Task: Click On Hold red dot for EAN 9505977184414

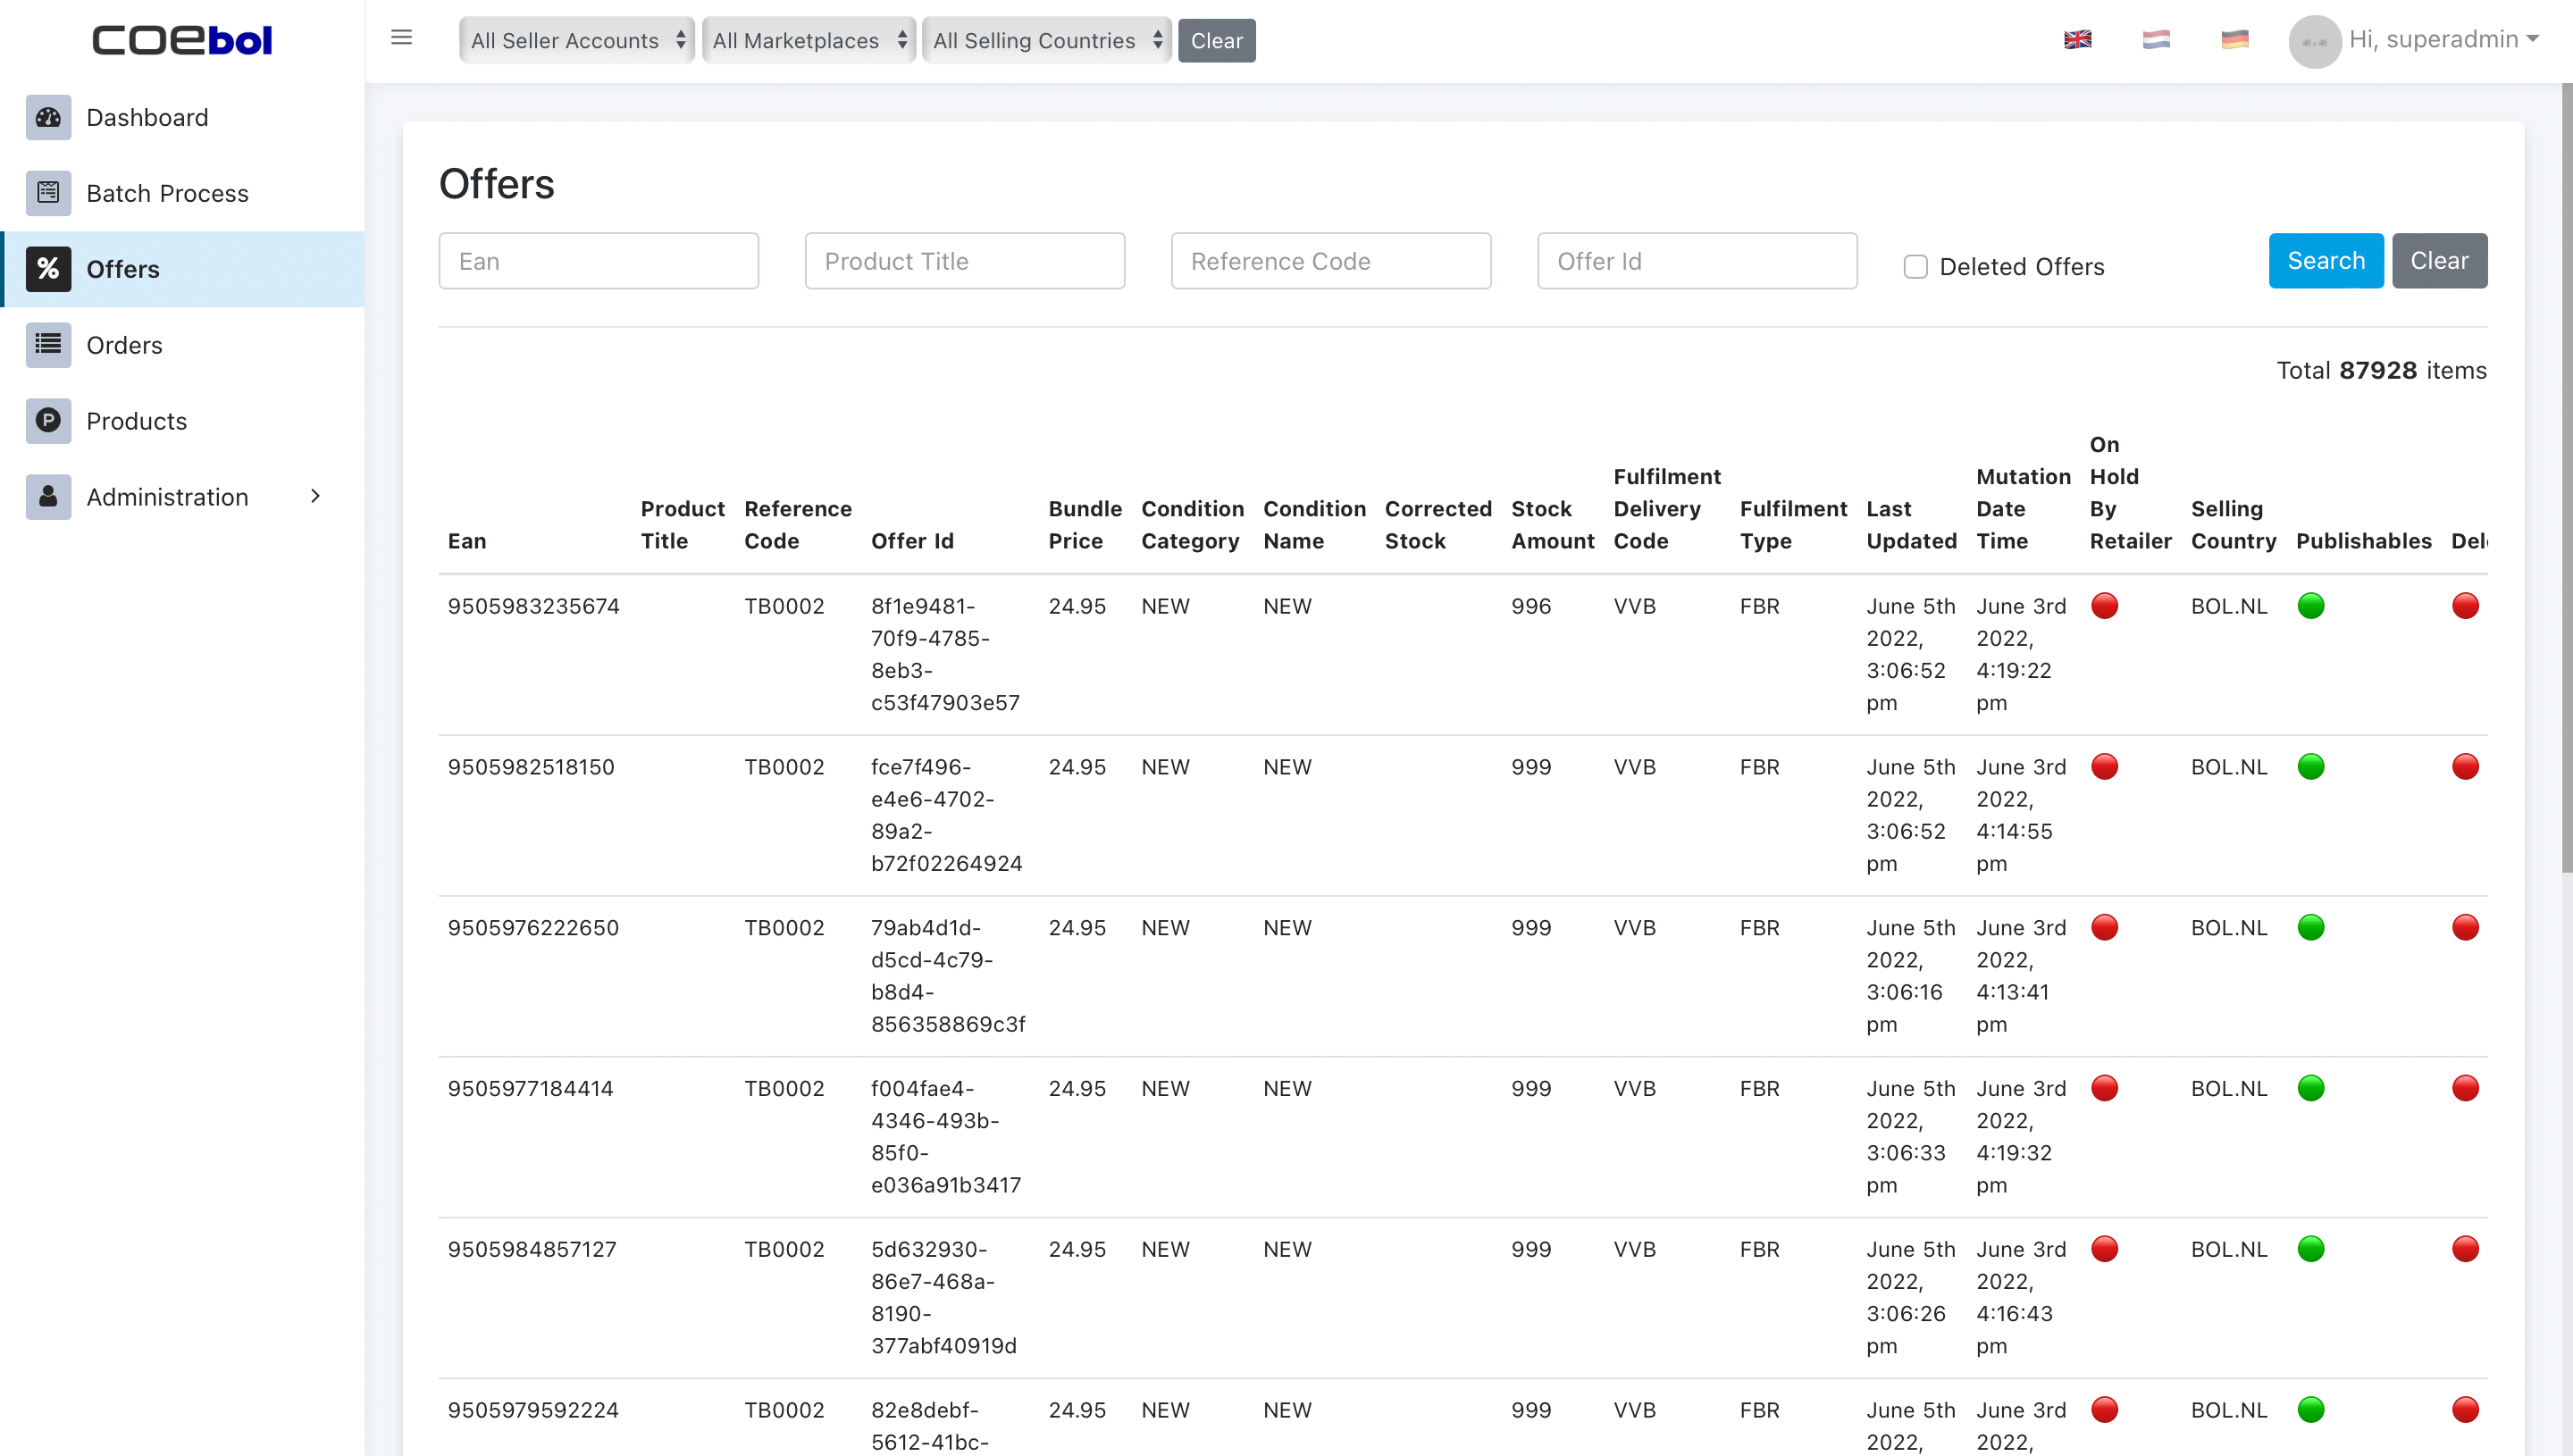Action: [2104, 1088]
